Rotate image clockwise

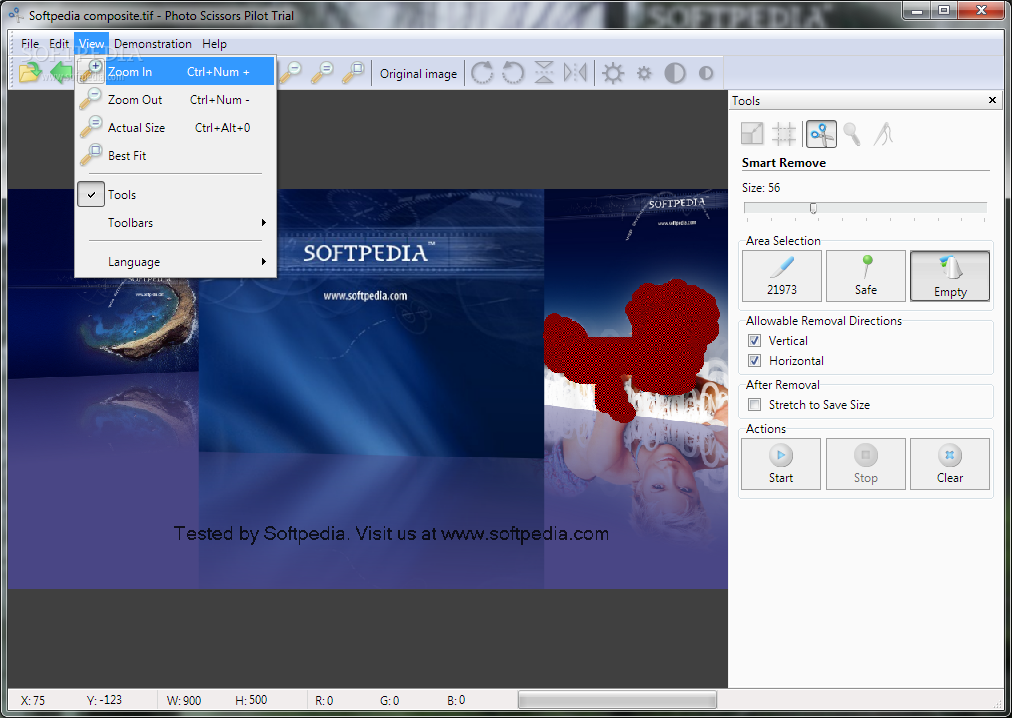pyautogui.click(x=482, y=73)
